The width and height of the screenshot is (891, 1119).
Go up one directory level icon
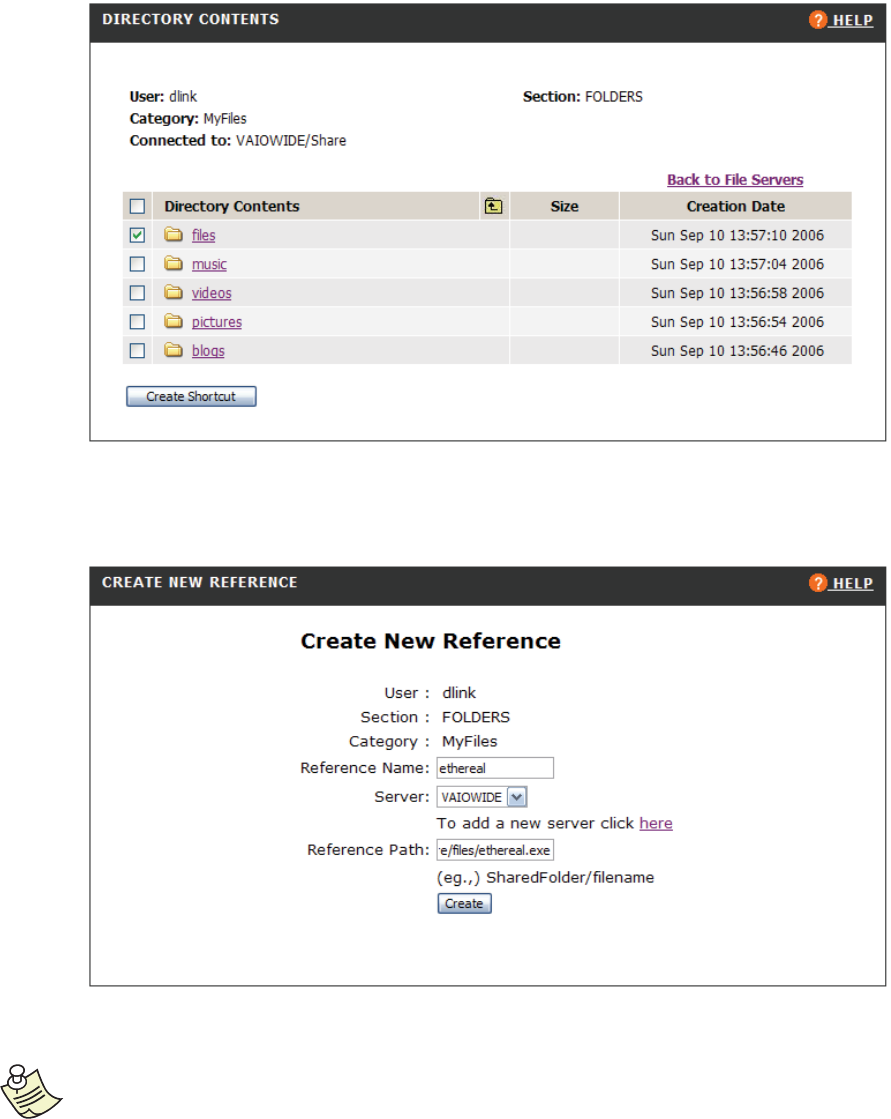pos(492,207)
